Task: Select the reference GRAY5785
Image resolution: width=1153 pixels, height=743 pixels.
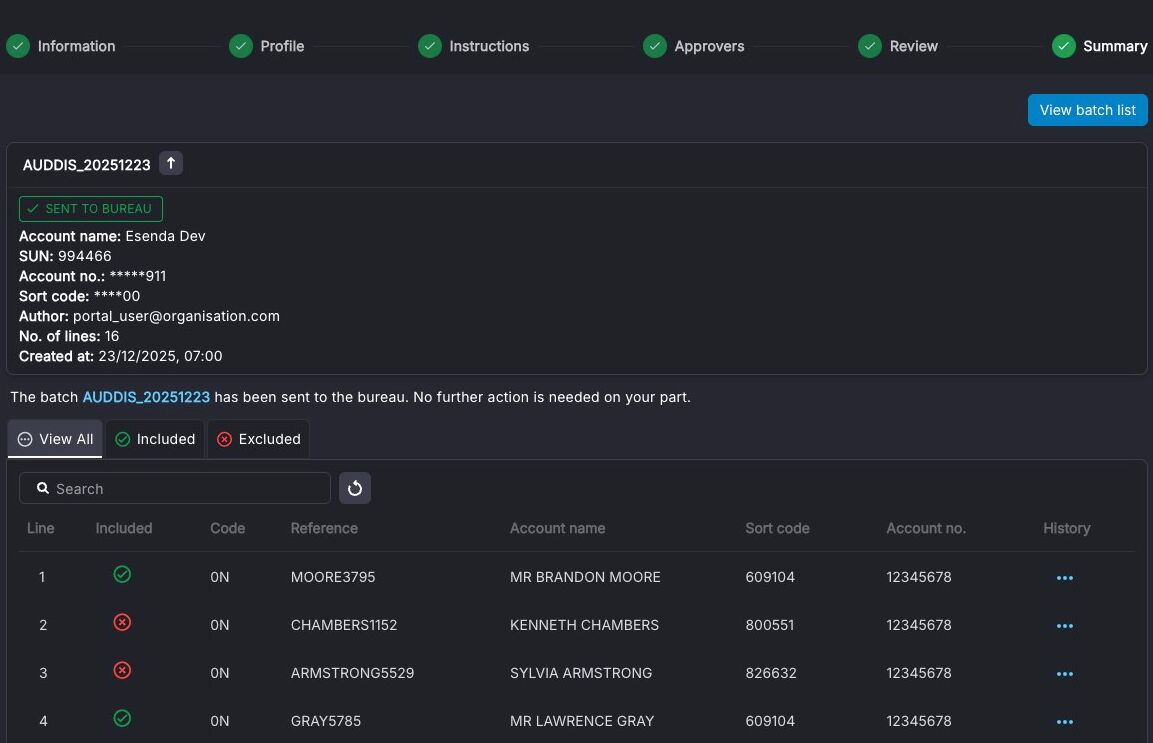Action: click(325, 720)
